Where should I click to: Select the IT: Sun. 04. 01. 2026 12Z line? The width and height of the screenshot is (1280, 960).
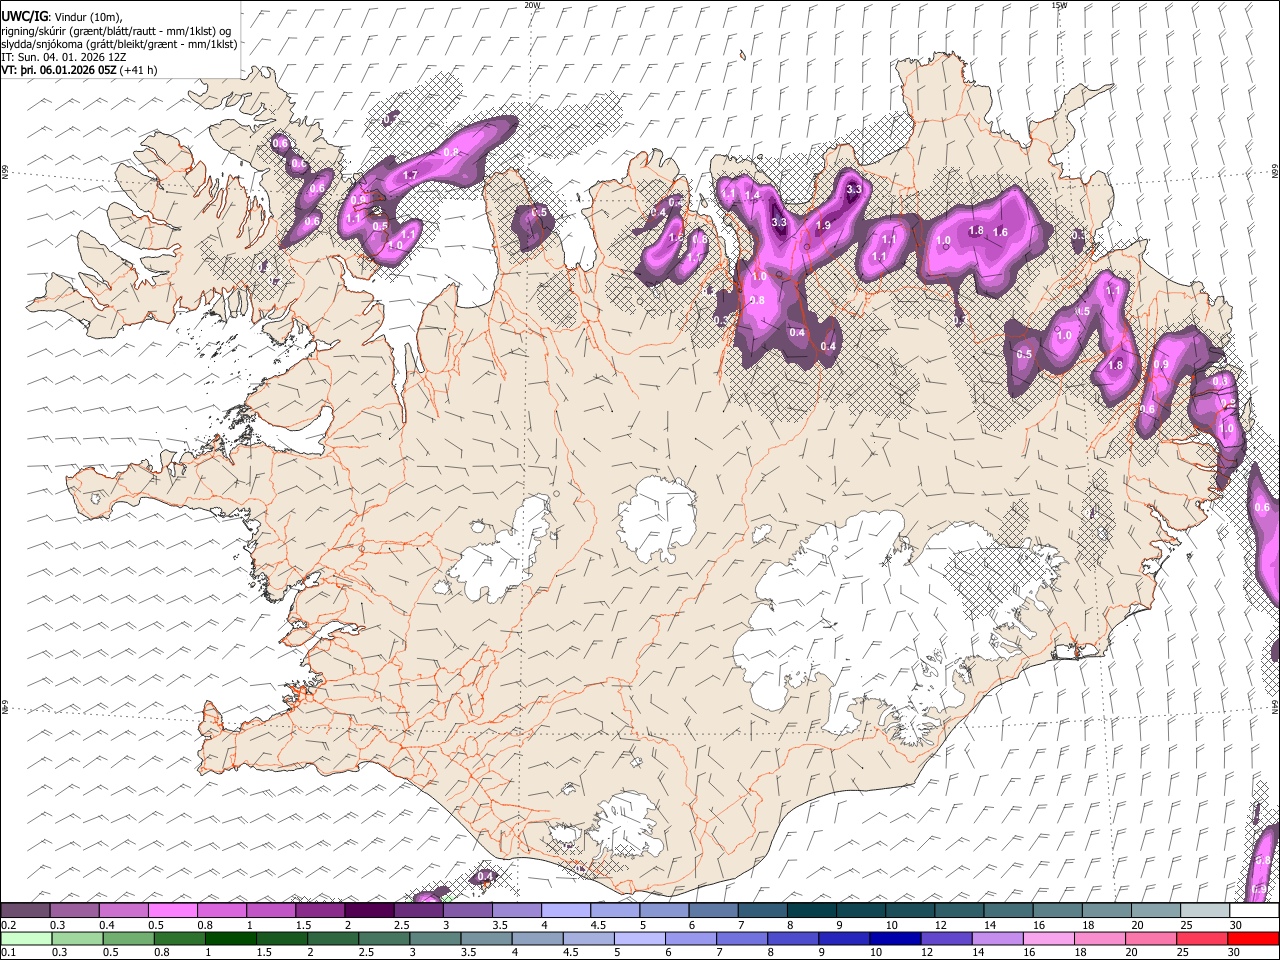(64, 57)
